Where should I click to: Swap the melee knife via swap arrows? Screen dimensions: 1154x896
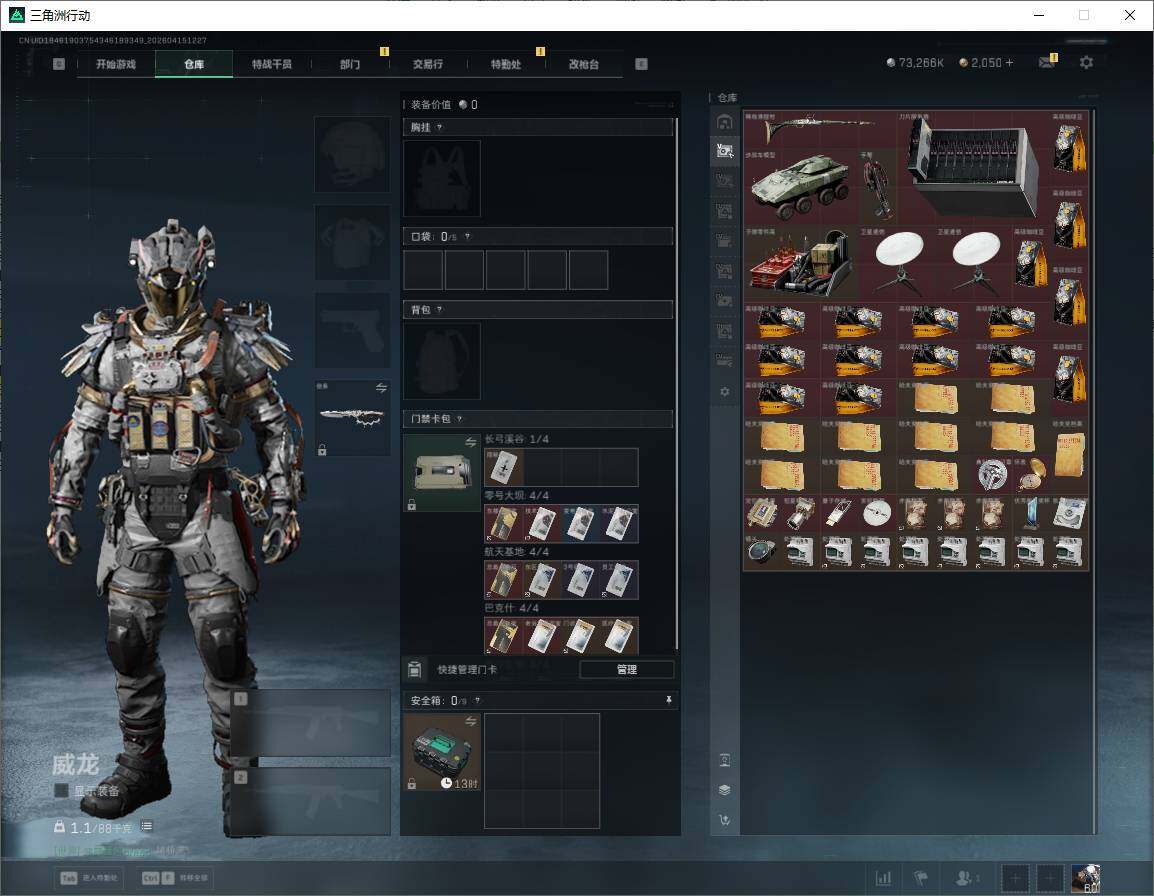point(381,388)
